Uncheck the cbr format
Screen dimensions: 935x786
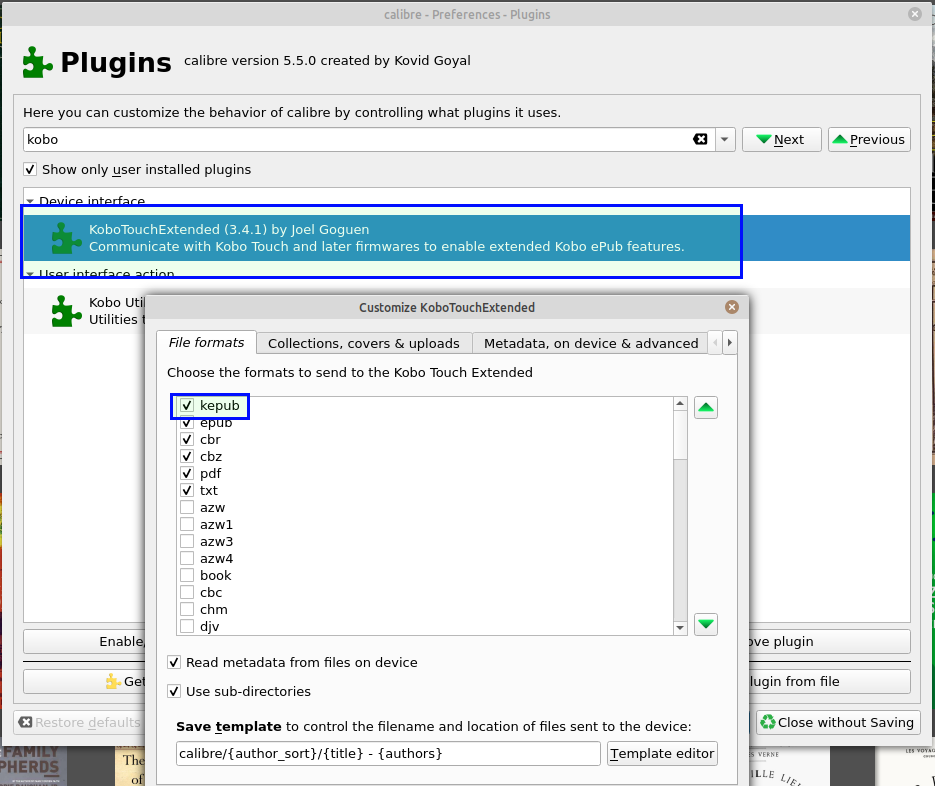pyautogui.click(x=187, y=440)
